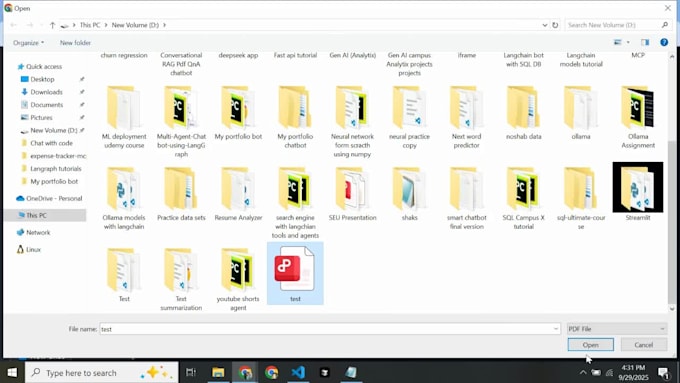Viewport: 680px width, 383px height.
Task: Open Pictures in the sidebar
Action: tap(41, 118)
